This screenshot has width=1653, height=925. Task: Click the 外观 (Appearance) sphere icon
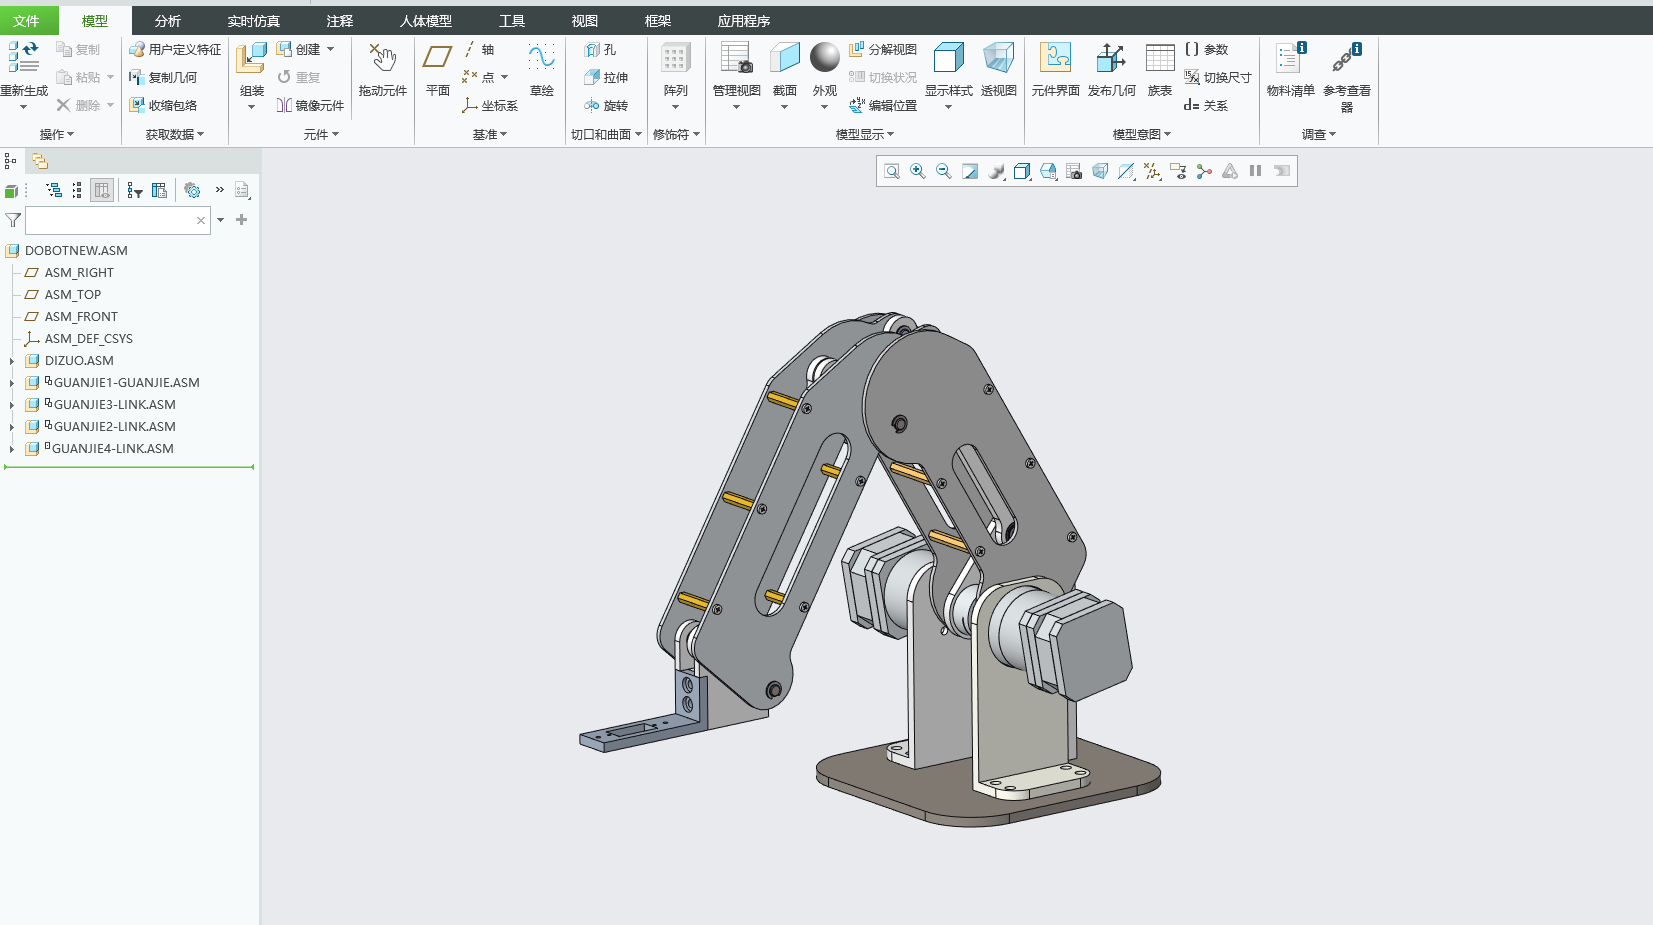coord(824,57)
